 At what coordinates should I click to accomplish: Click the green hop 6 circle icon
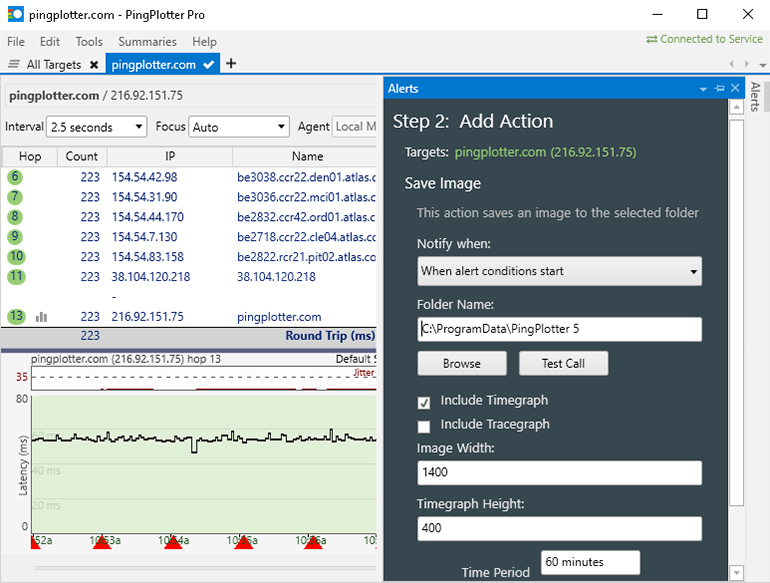click(15, 177)
